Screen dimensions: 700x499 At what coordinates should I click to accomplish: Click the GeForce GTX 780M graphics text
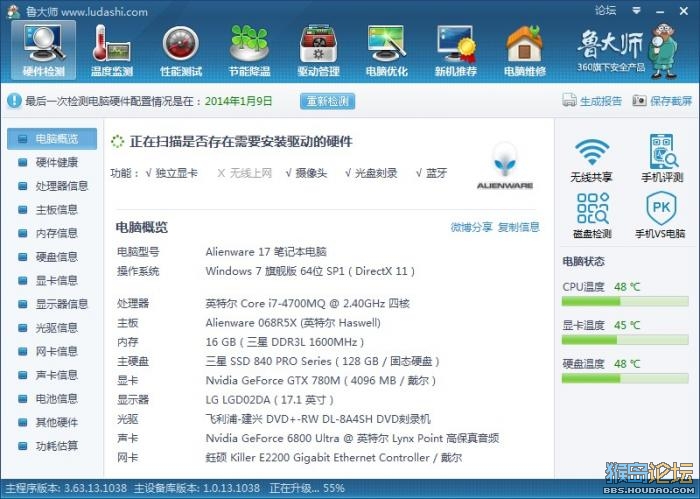pyautogui.click(x=321, y=381)
